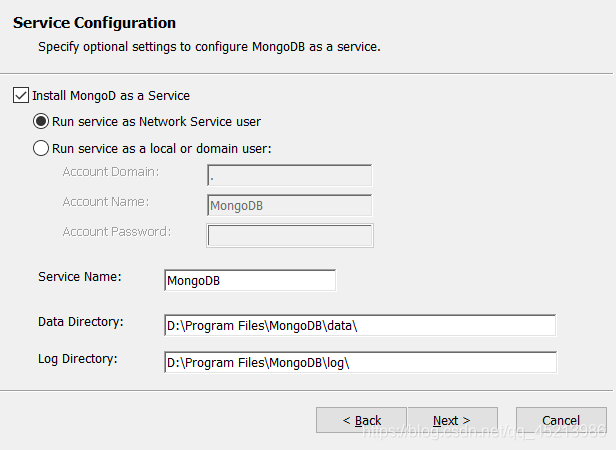Cancel the MongoDB setup
The image size is (616, 450).
561,420
